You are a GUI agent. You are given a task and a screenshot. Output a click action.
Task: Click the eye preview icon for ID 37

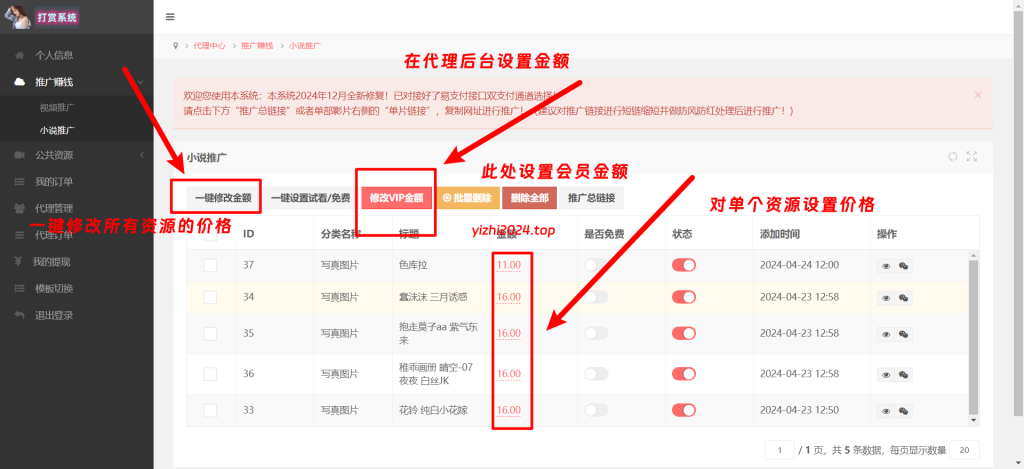[886, 266]
